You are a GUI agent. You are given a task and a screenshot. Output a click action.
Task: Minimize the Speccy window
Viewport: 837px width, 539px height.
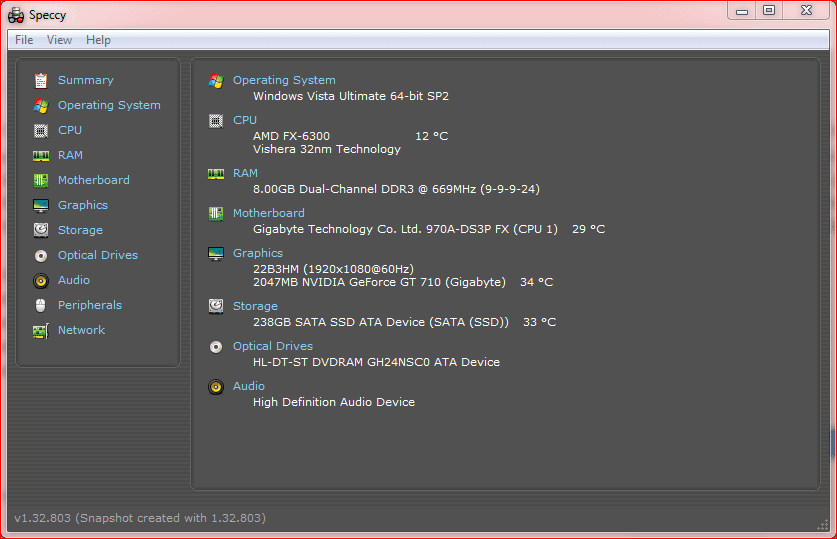point(741,11)
